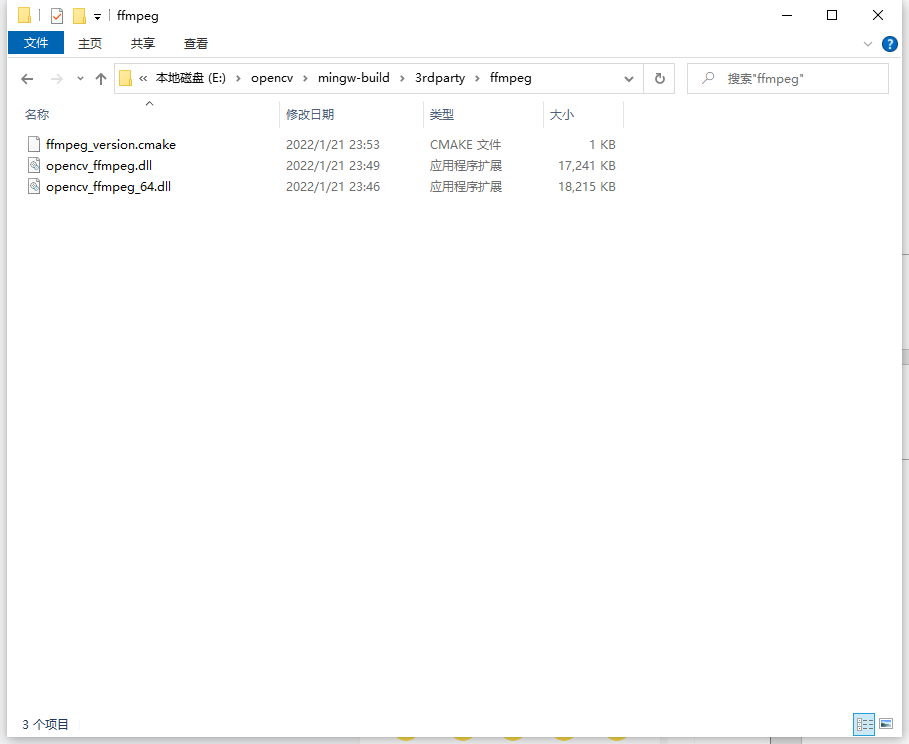Click the Back navigation arrow
Image resolution: width=909 pixels, height=744 pixels.
[27, 77]
